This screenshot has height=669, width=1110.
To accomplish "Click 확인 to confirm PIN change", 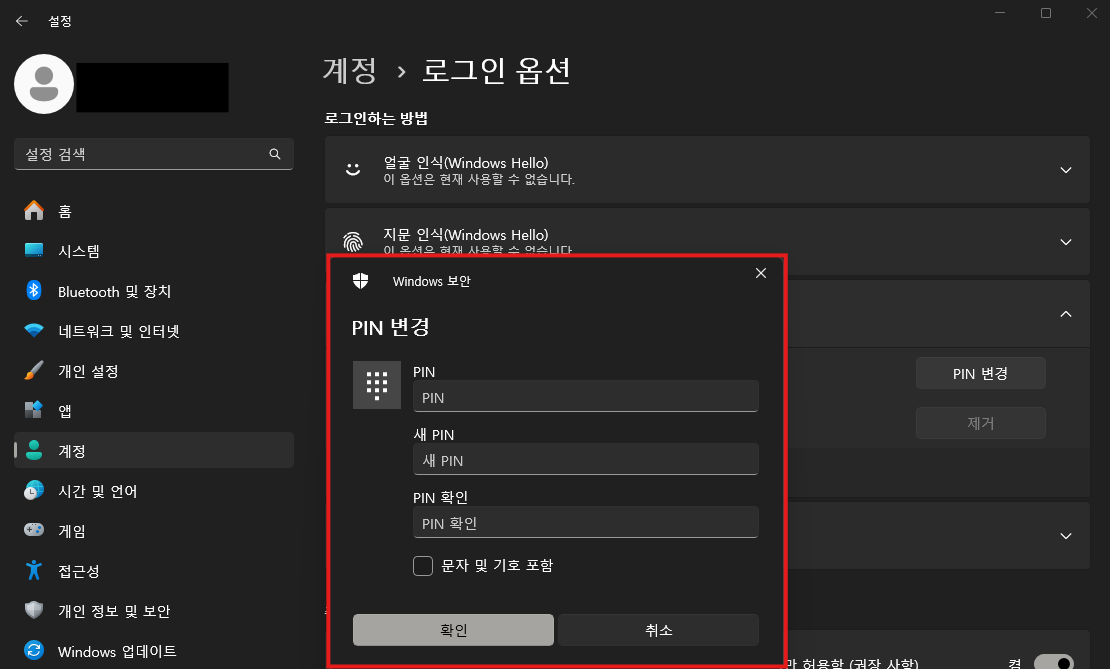I will point(453,630).
